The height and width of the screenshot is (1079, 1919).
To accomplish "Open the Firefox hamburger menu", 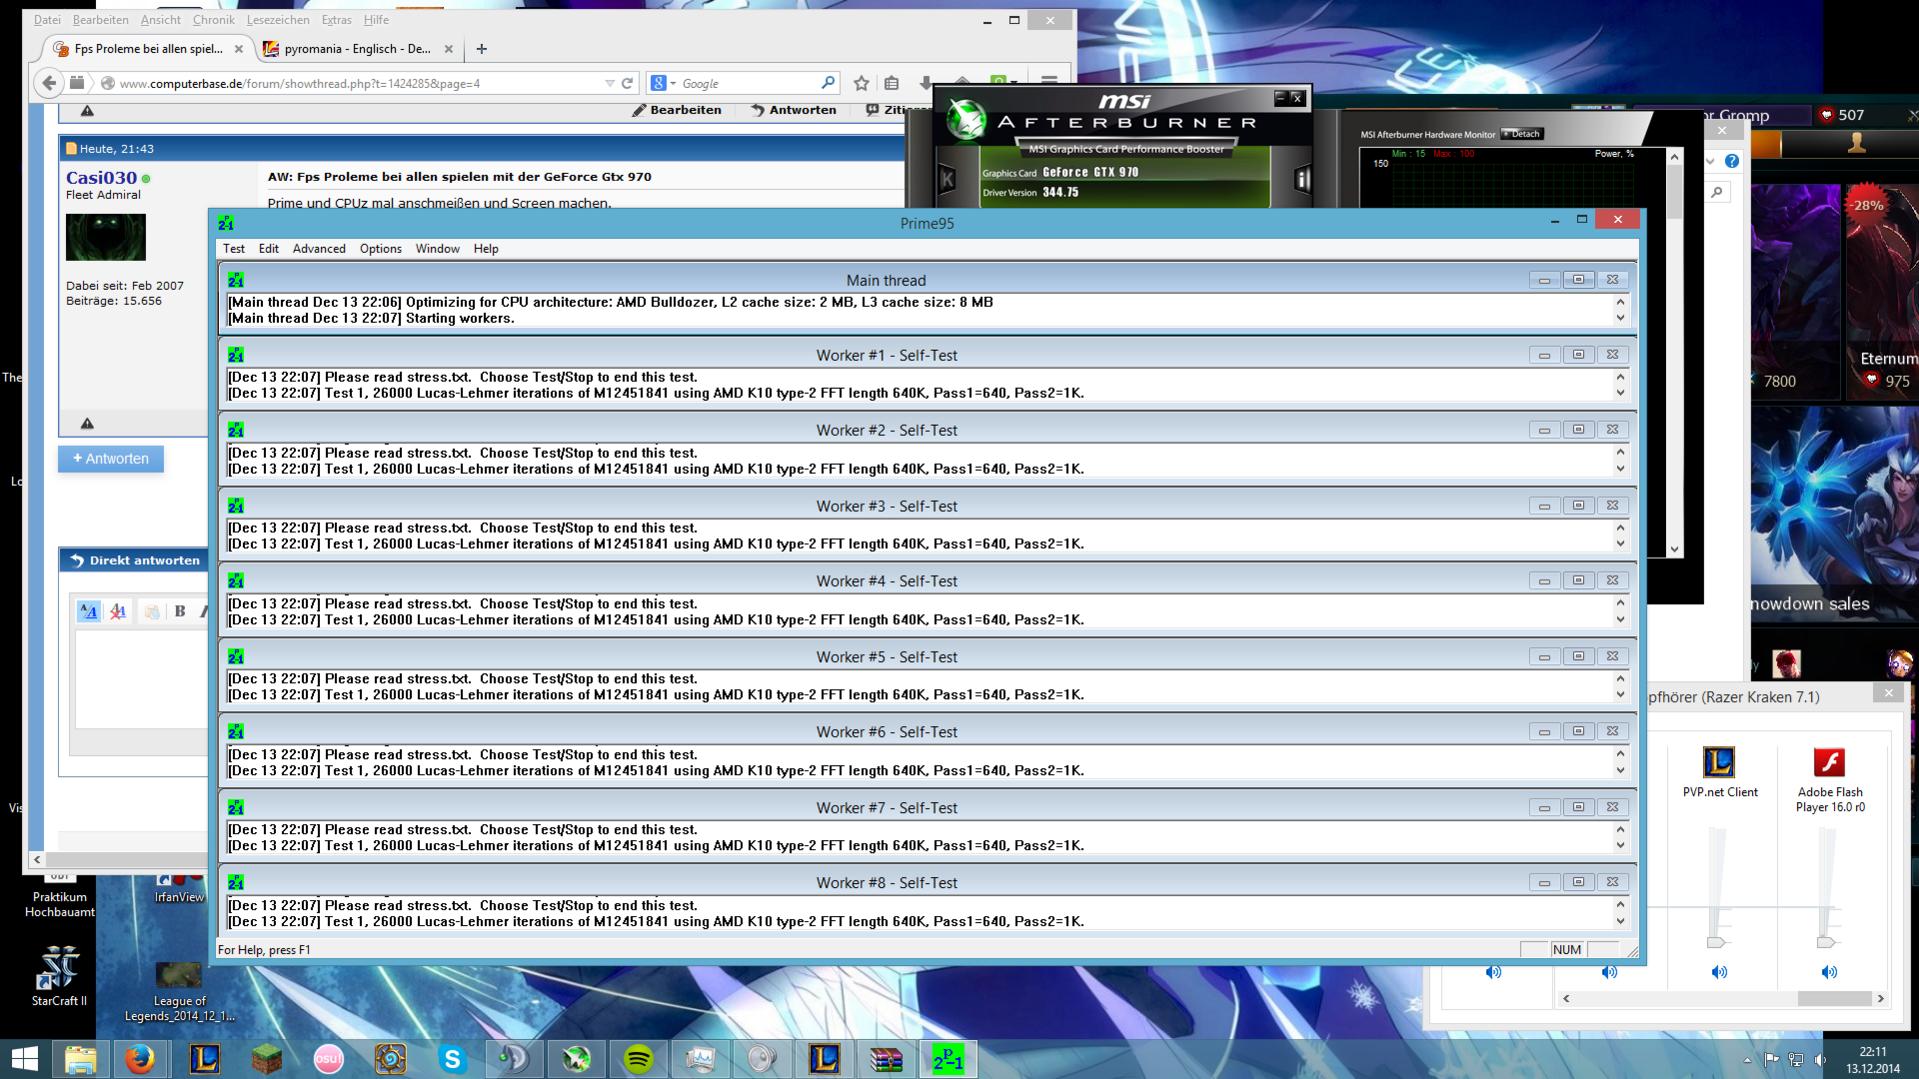I will pos(1048,83).
